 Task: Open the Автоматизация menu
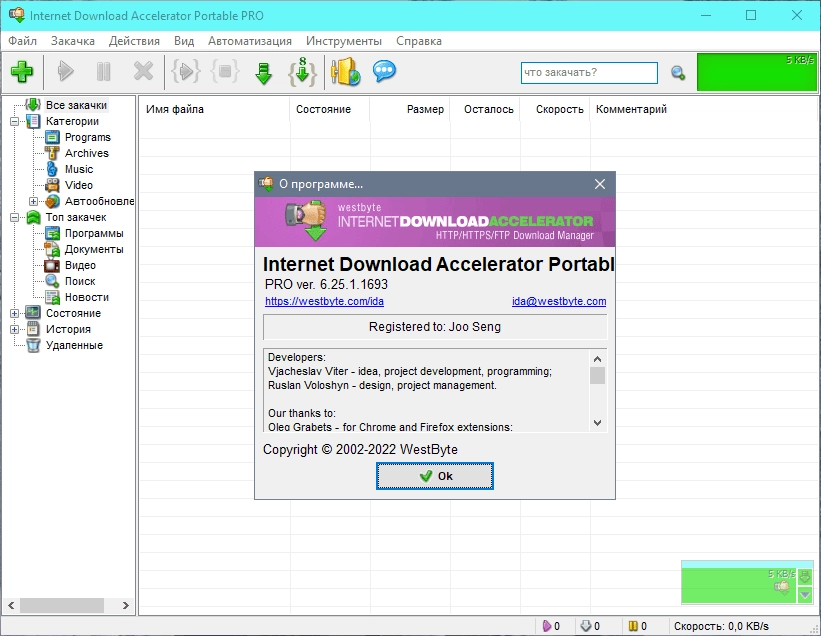tap(250, 41)
